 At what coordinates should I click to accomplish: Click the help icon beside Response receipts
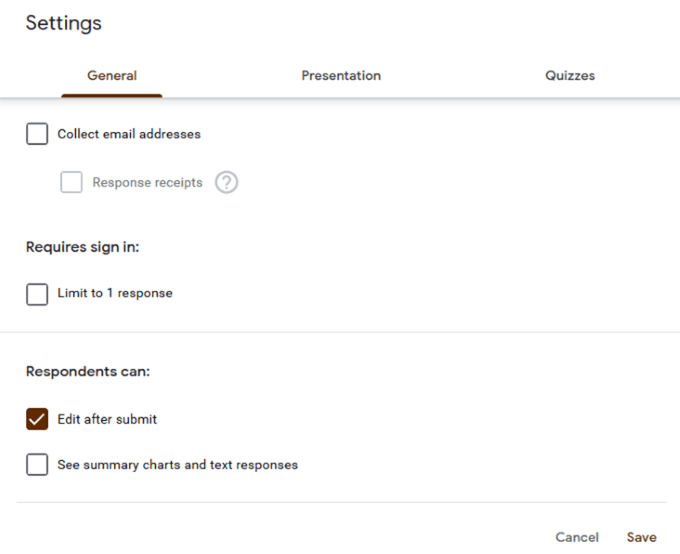[x=227, y=183]
